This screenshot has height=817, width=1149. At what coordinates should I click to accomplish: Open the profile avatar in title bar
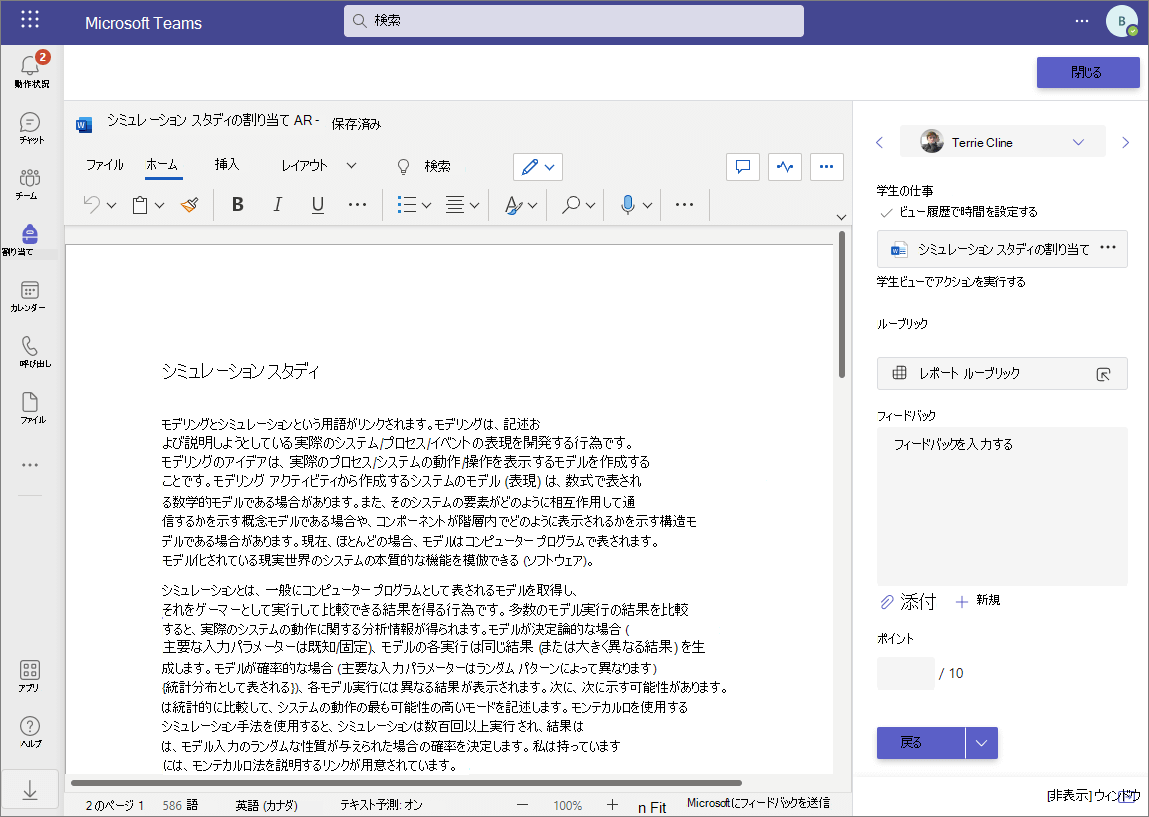1122,21
